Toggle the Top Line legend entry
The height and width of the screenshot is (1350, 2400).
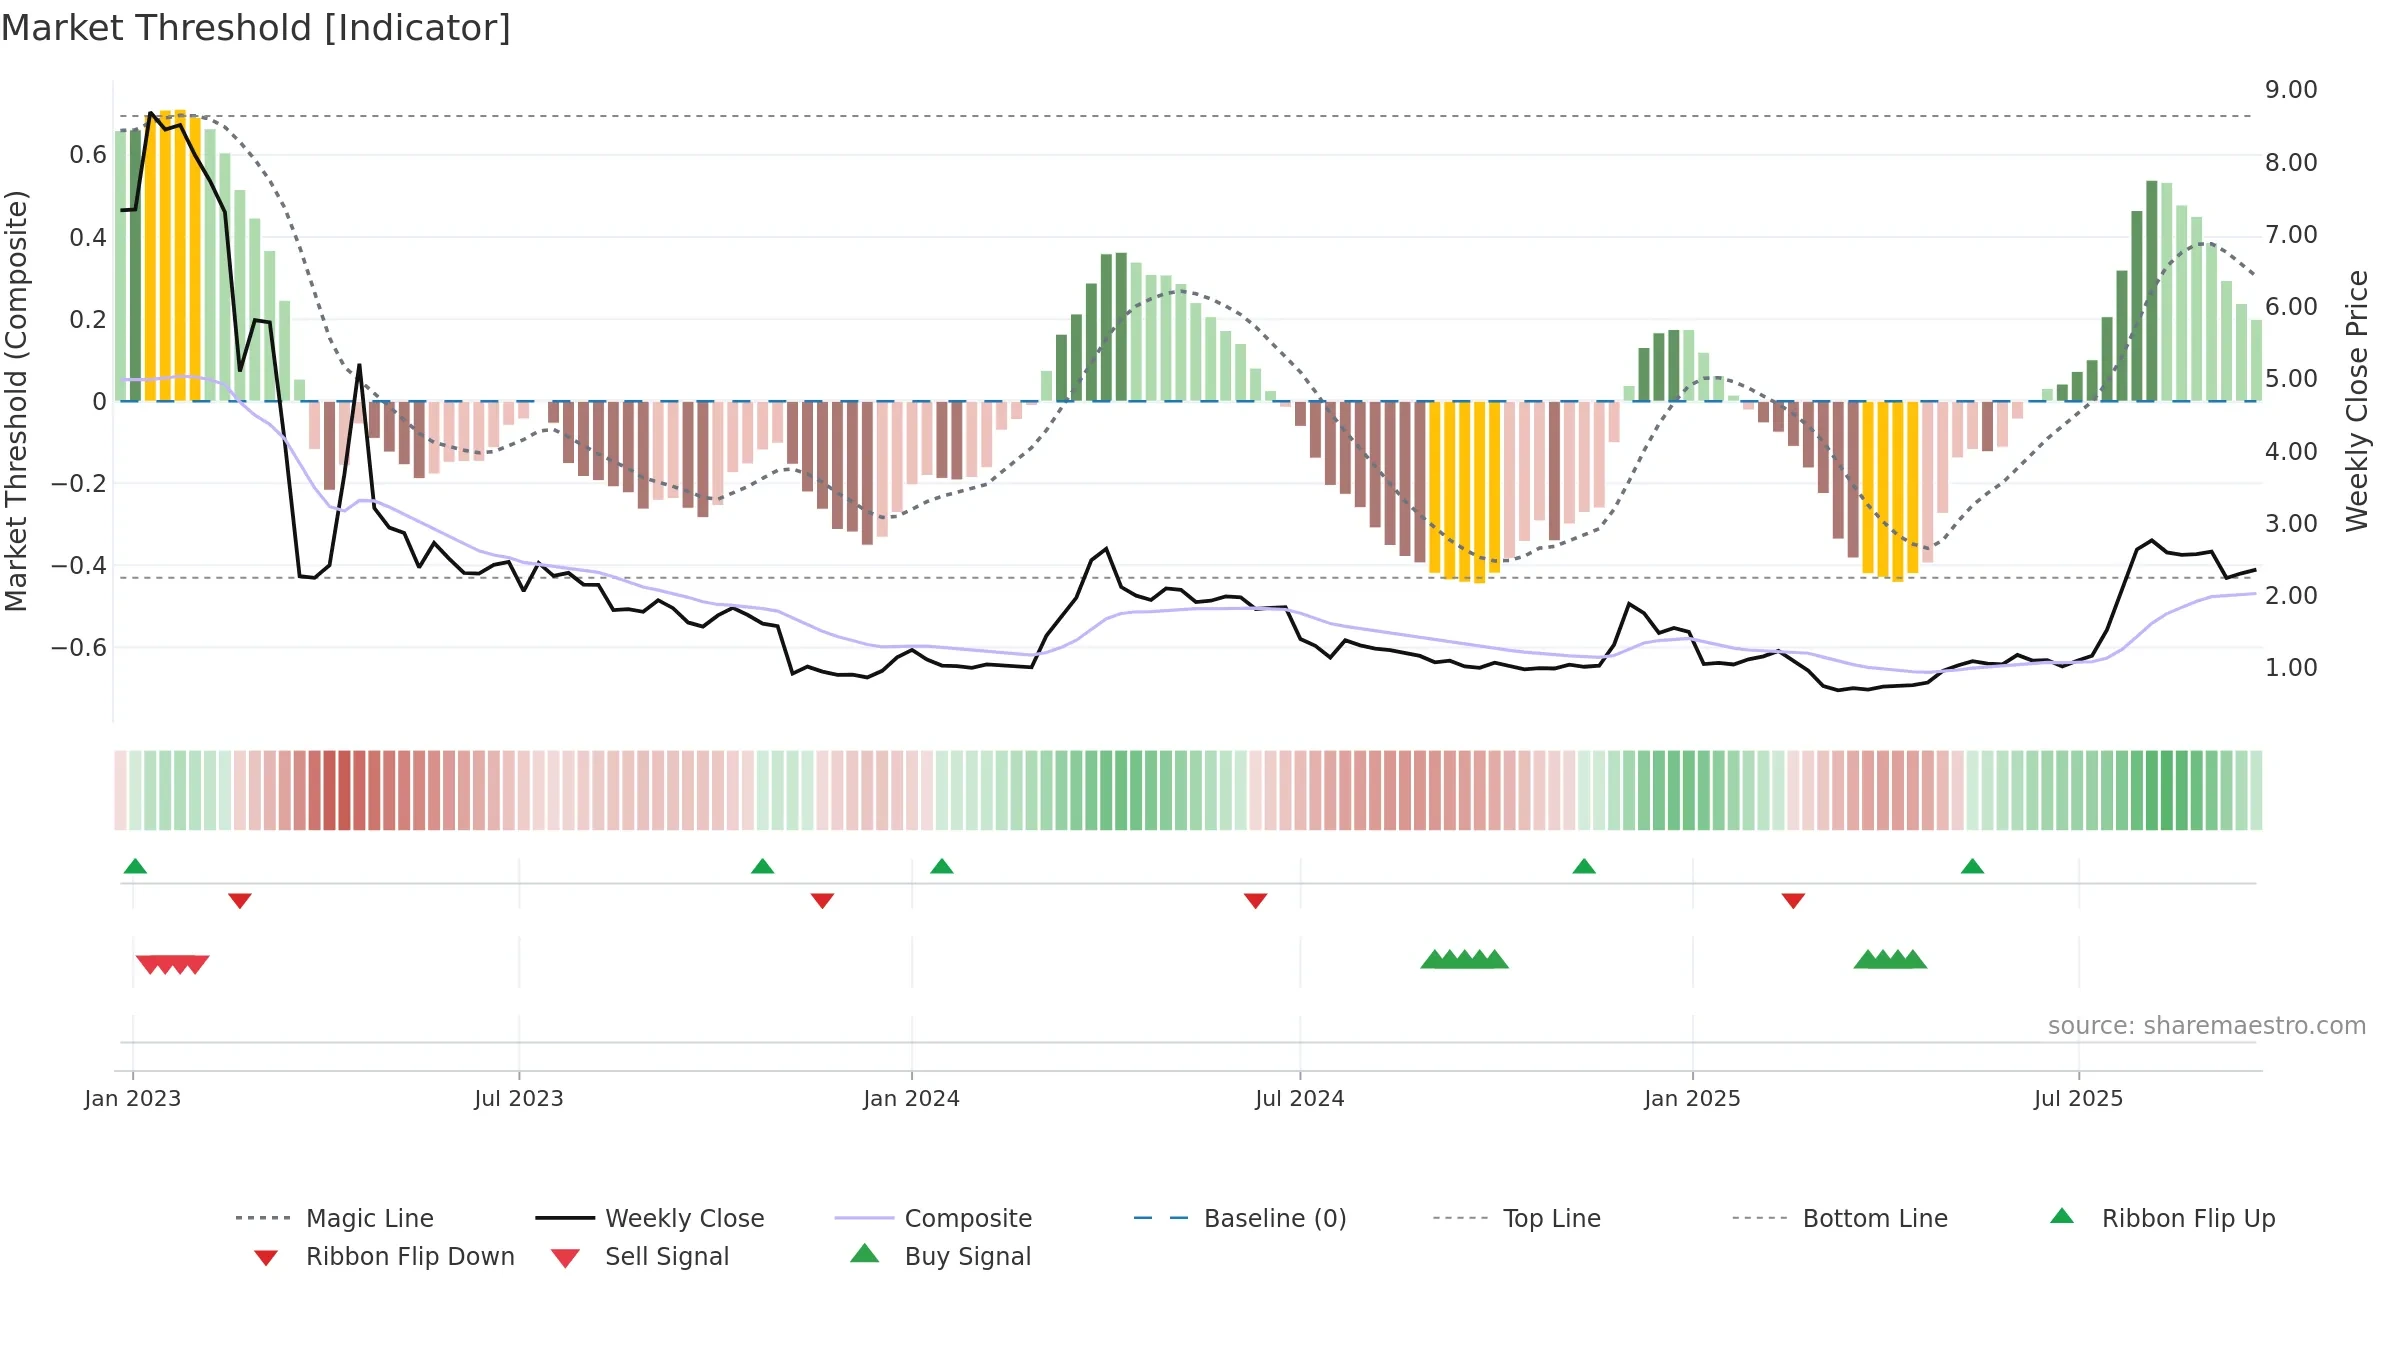point(1517,1218)
